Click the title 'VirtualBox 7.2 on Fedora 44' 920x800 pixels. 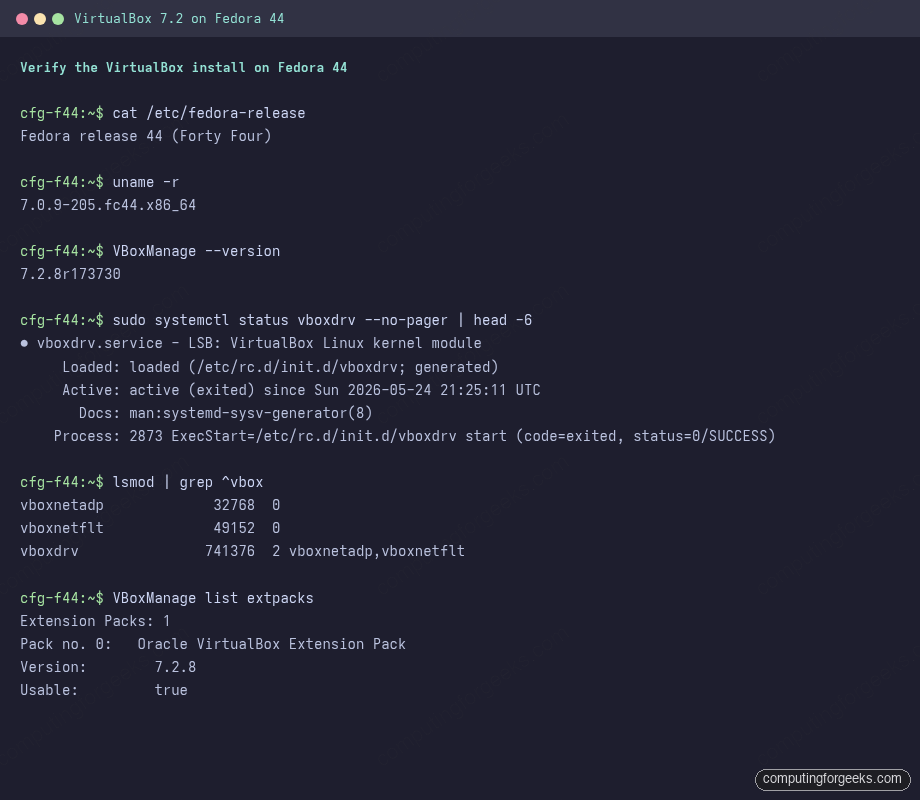tap(179, 19)
